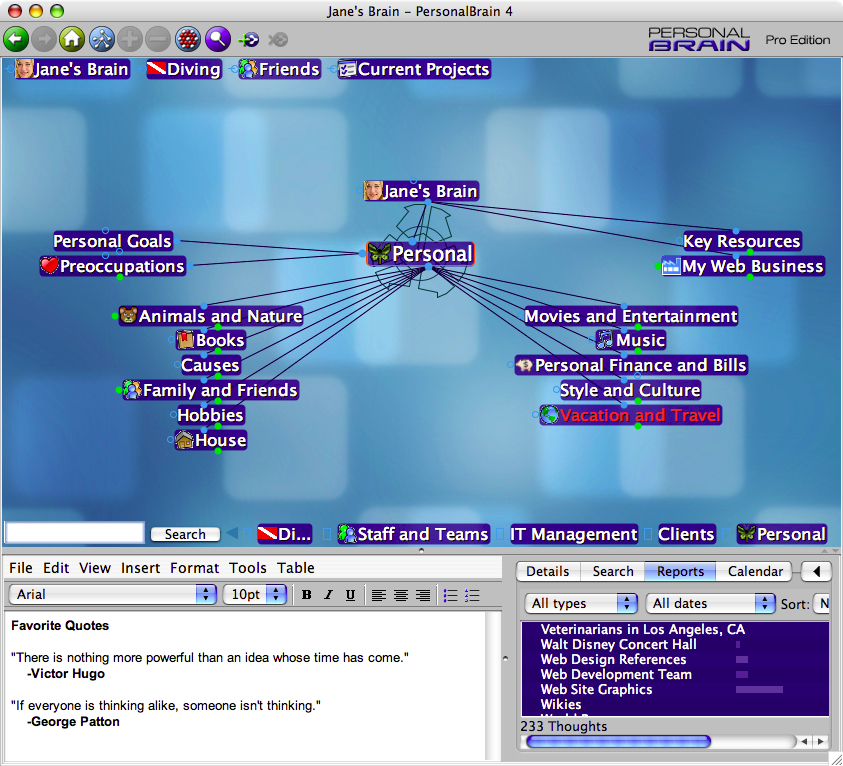Open the Sort dropdown in Reports
Image resolution: width=843 pixels, height=766 pixels.
821,604
